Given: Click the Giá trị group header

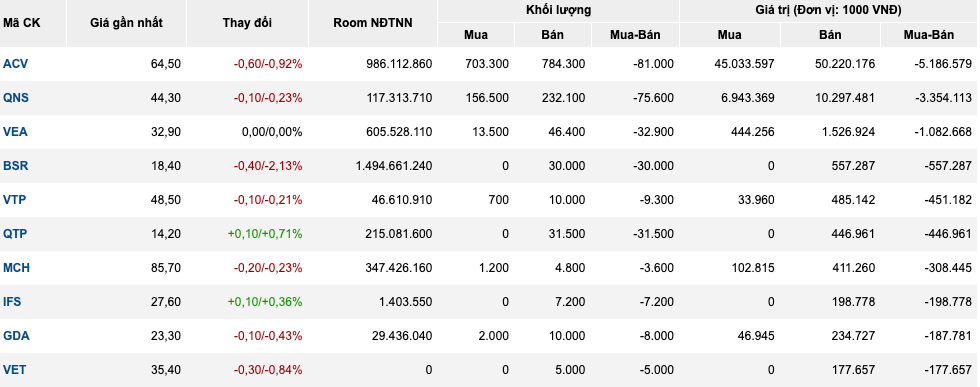Looking at the screenshot, I should [x=829, y=10].
